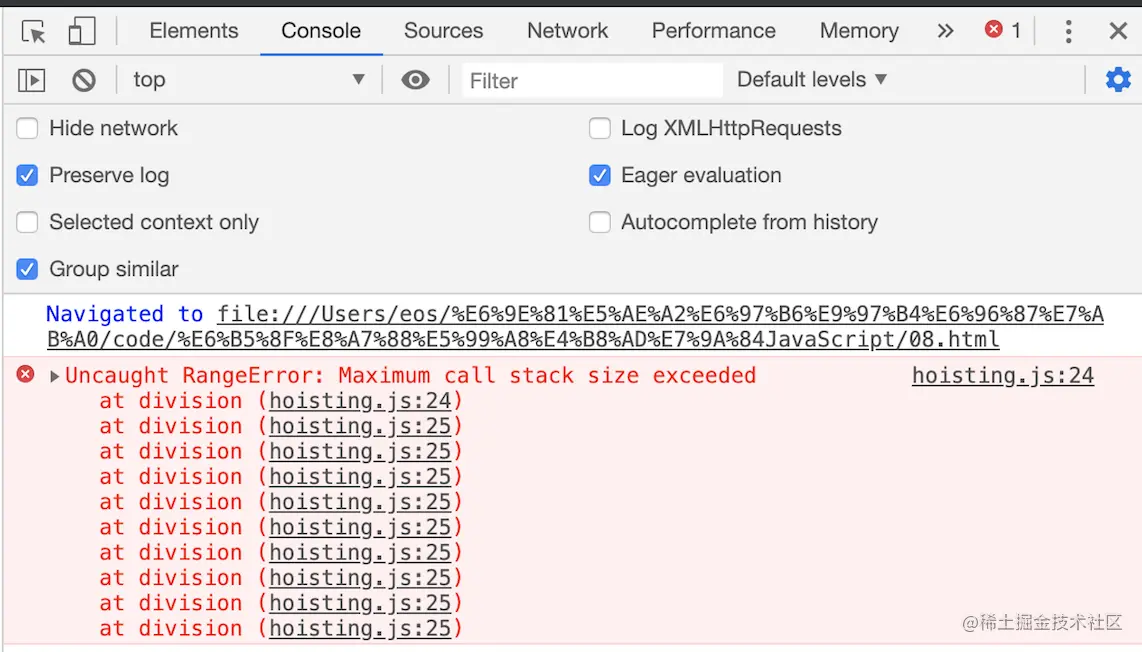
Task: Enable the Hide network checkbox
Action: point(28,128)
